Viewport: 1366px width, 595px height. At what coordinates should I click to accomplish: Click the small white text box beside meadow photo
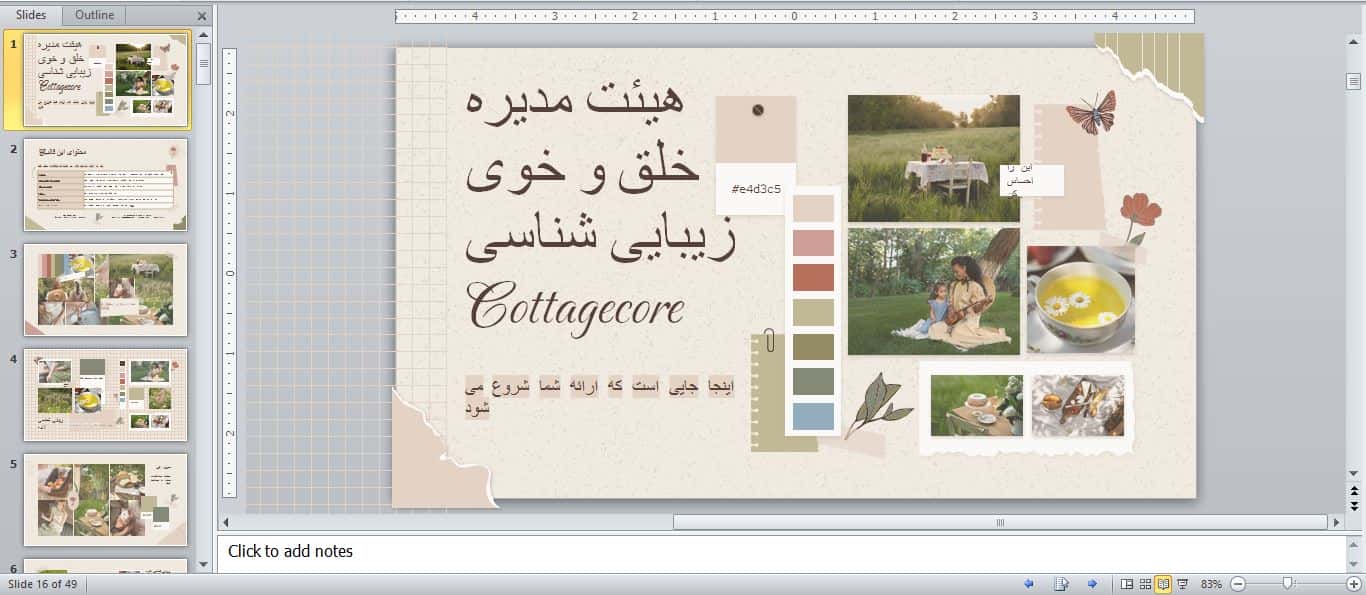point(1032,180)
